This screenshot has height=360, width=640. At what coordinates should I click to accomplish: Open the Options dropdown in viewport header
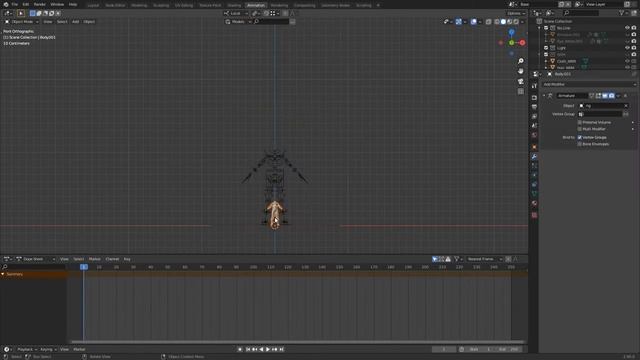(x=516, y=13)
